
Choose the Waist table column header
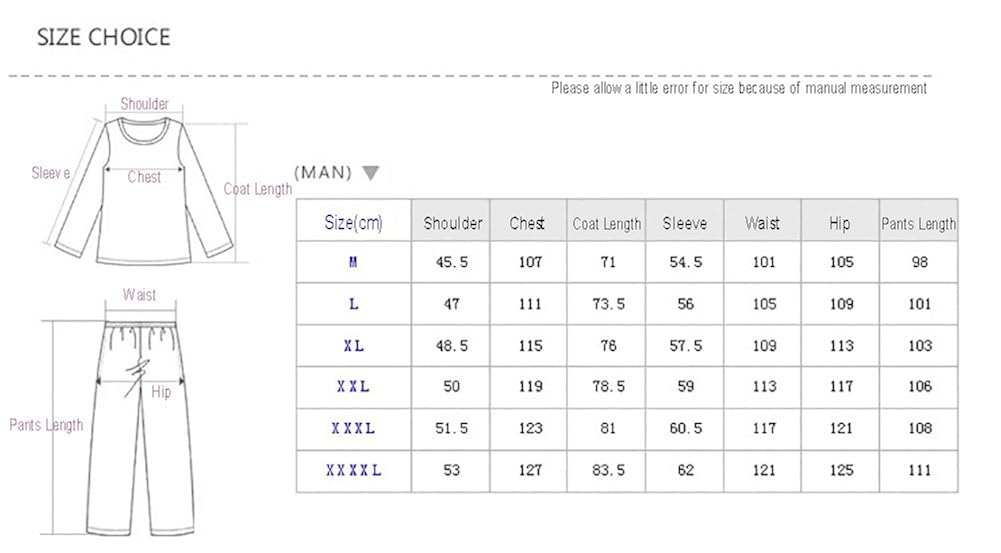[762, 223]
